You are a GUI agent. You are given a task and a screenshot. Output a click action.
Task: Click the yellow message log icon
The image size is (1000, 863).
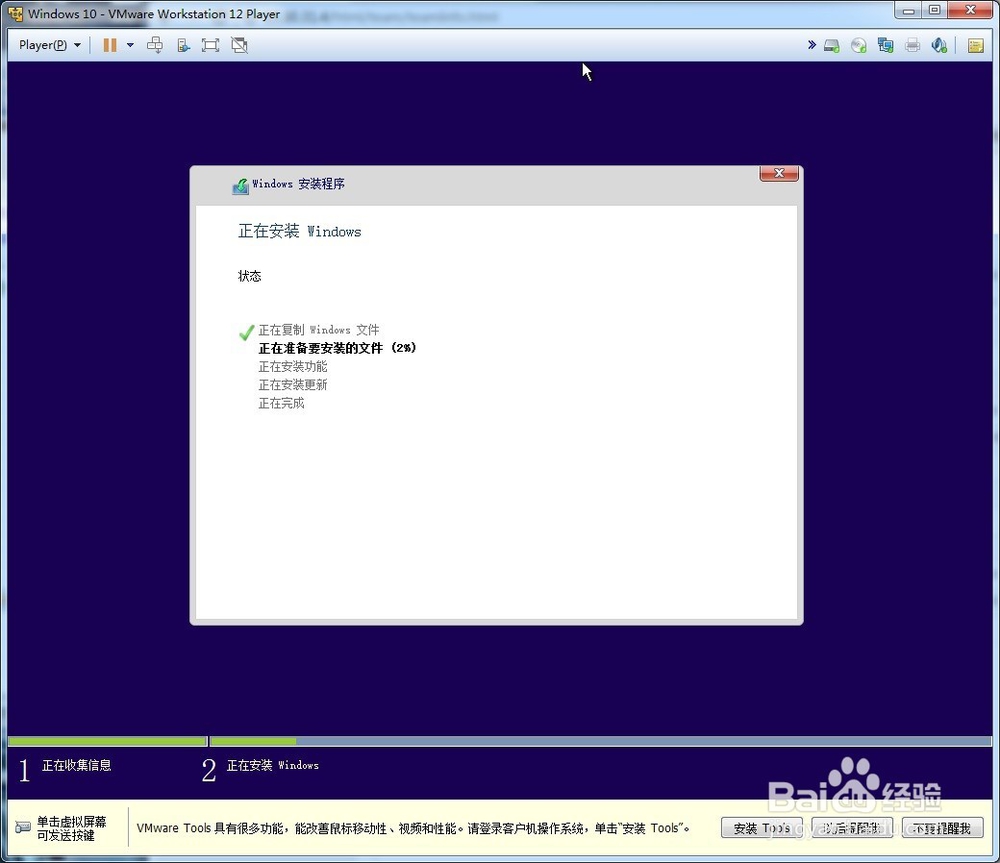975,45
